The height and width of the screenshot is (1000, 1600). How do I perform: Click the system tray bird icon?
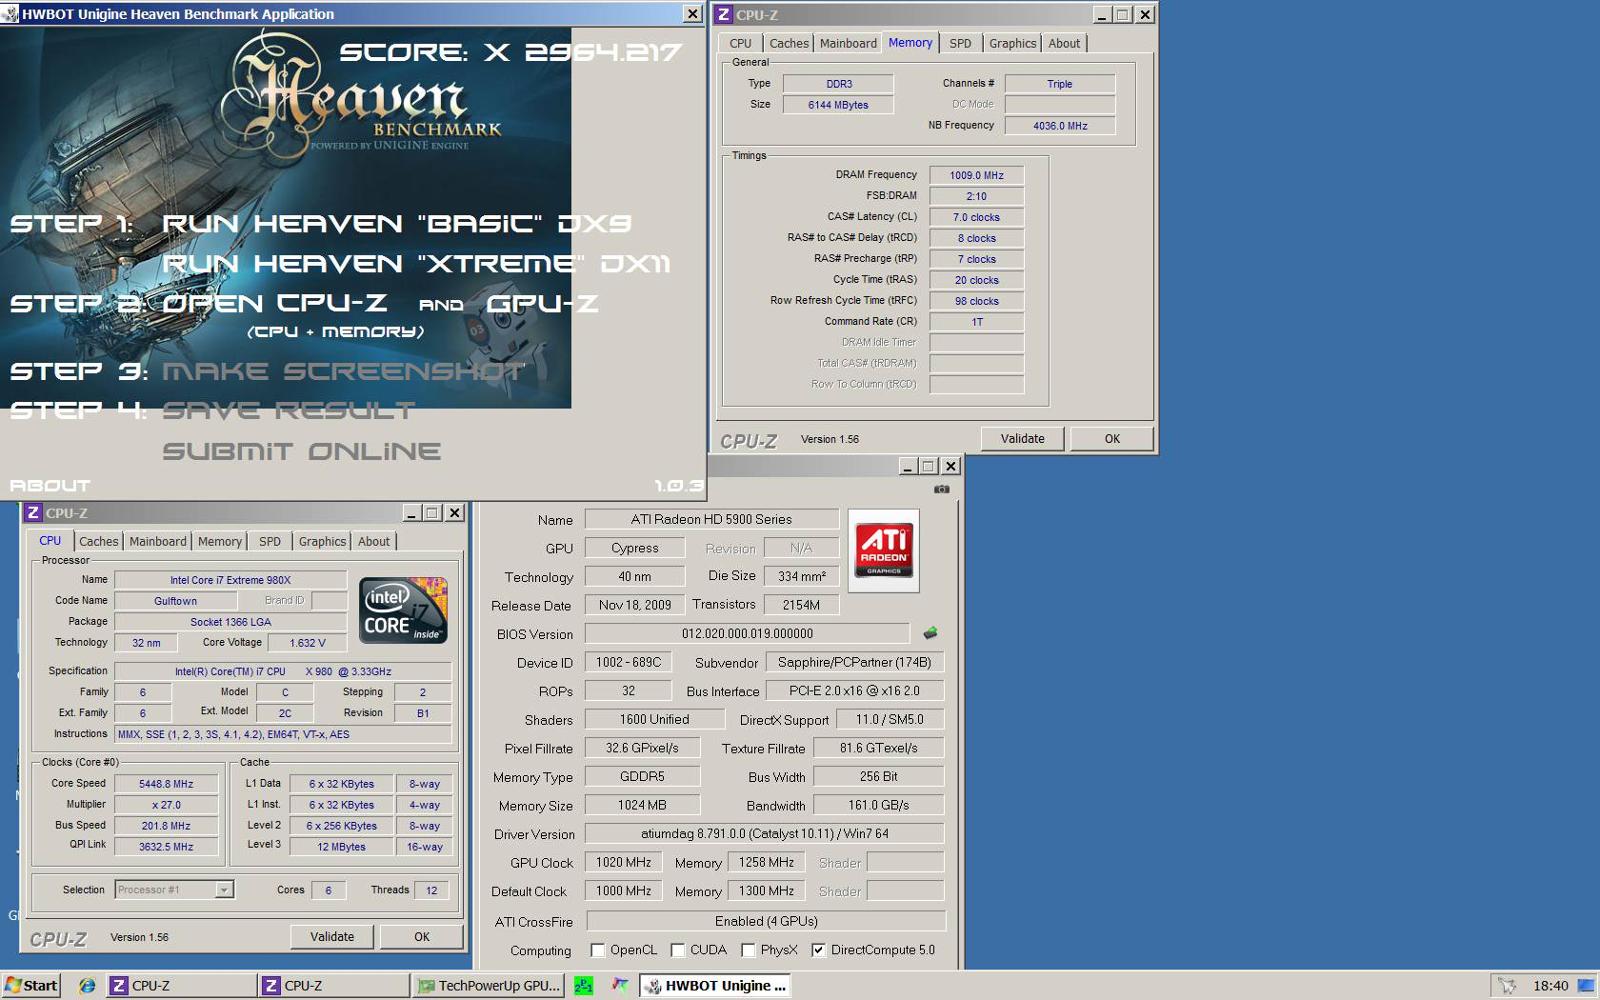tap(1507, 986)
